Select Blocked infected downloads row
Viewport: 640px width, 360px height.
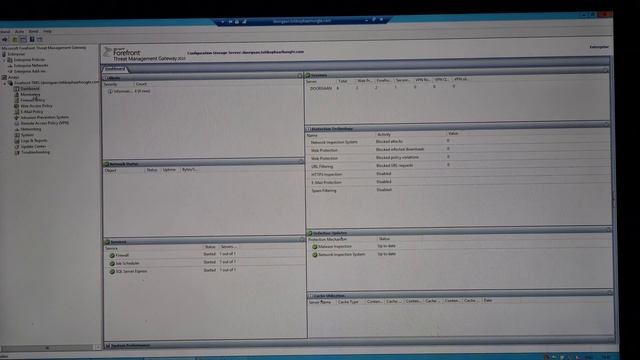[457, 150]
